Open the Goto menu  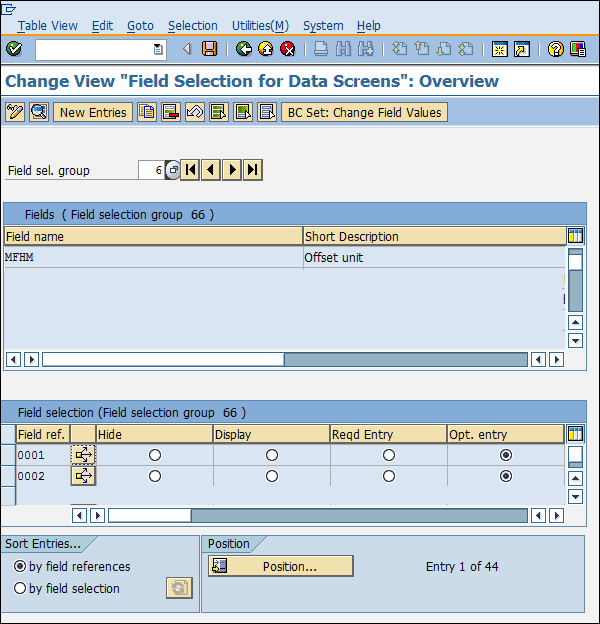point(140,26)
